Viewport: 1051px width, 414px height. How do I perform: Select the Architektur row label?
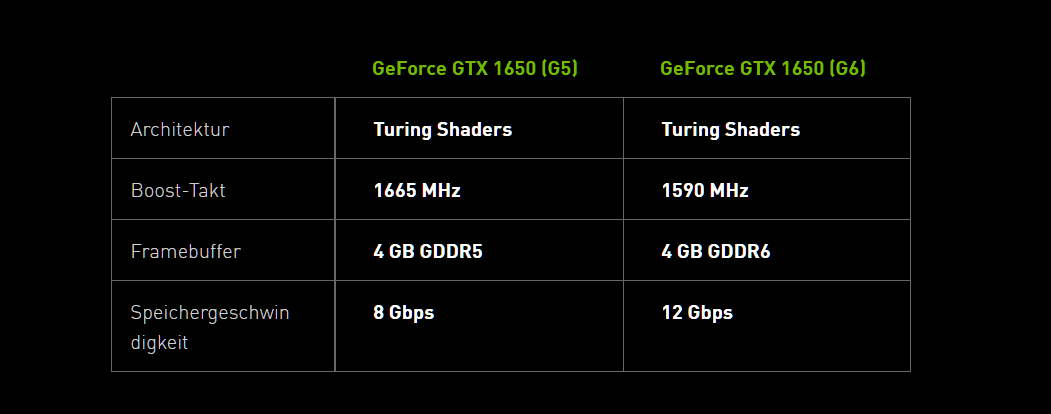pyautogui.click(x=180, y=129)
